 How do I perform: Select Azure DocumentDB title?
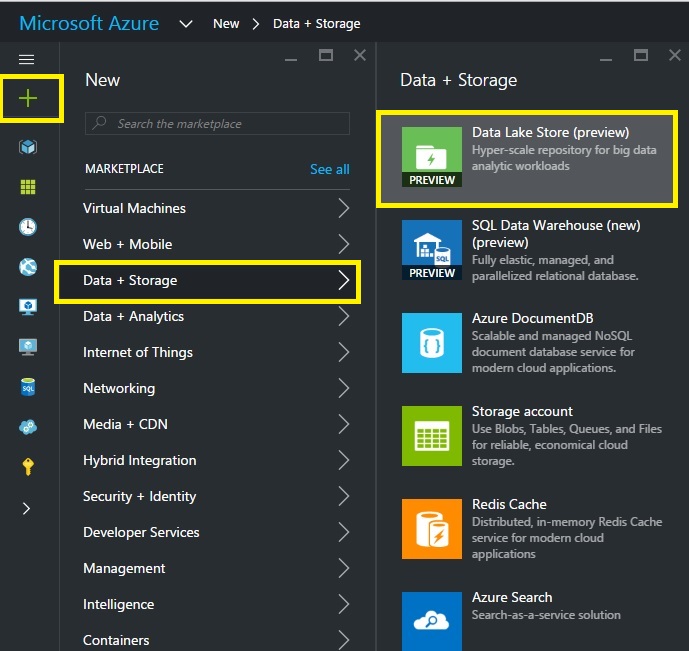pos(532,318)
